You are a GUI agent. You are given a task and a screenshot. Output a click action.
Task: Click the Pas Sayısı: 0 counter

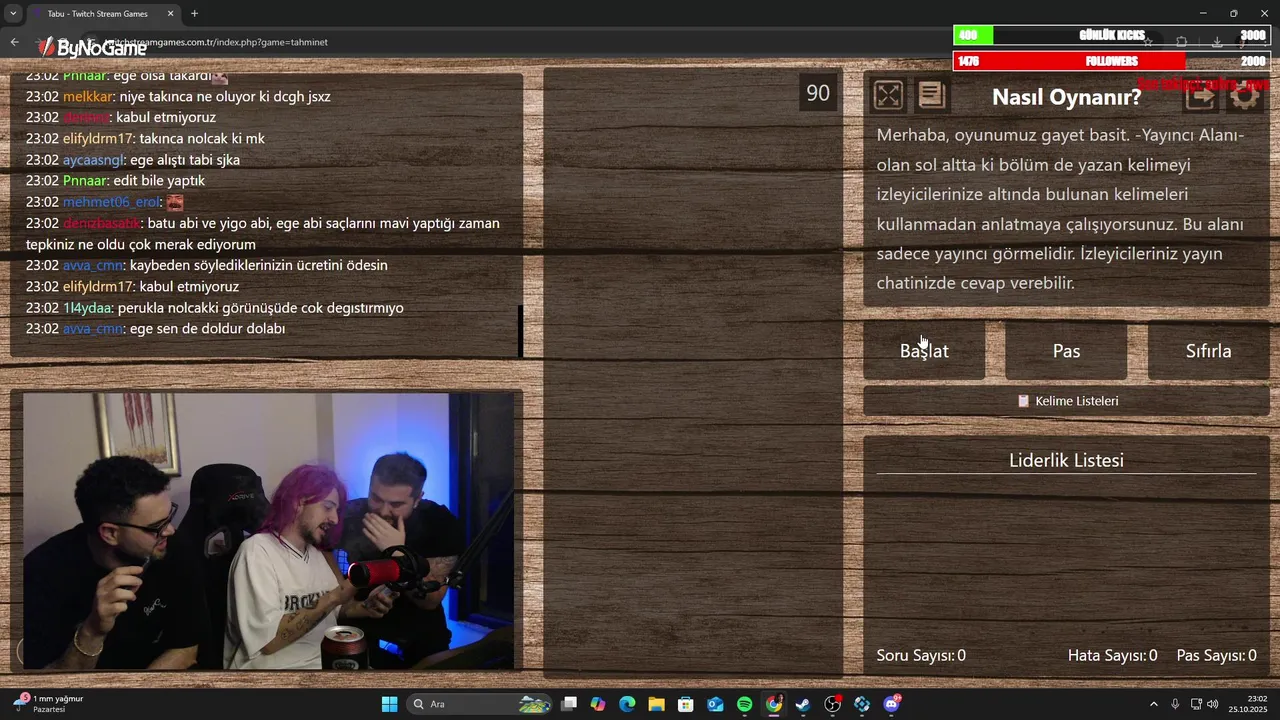pyautogui.click(x=1216, y=656)
